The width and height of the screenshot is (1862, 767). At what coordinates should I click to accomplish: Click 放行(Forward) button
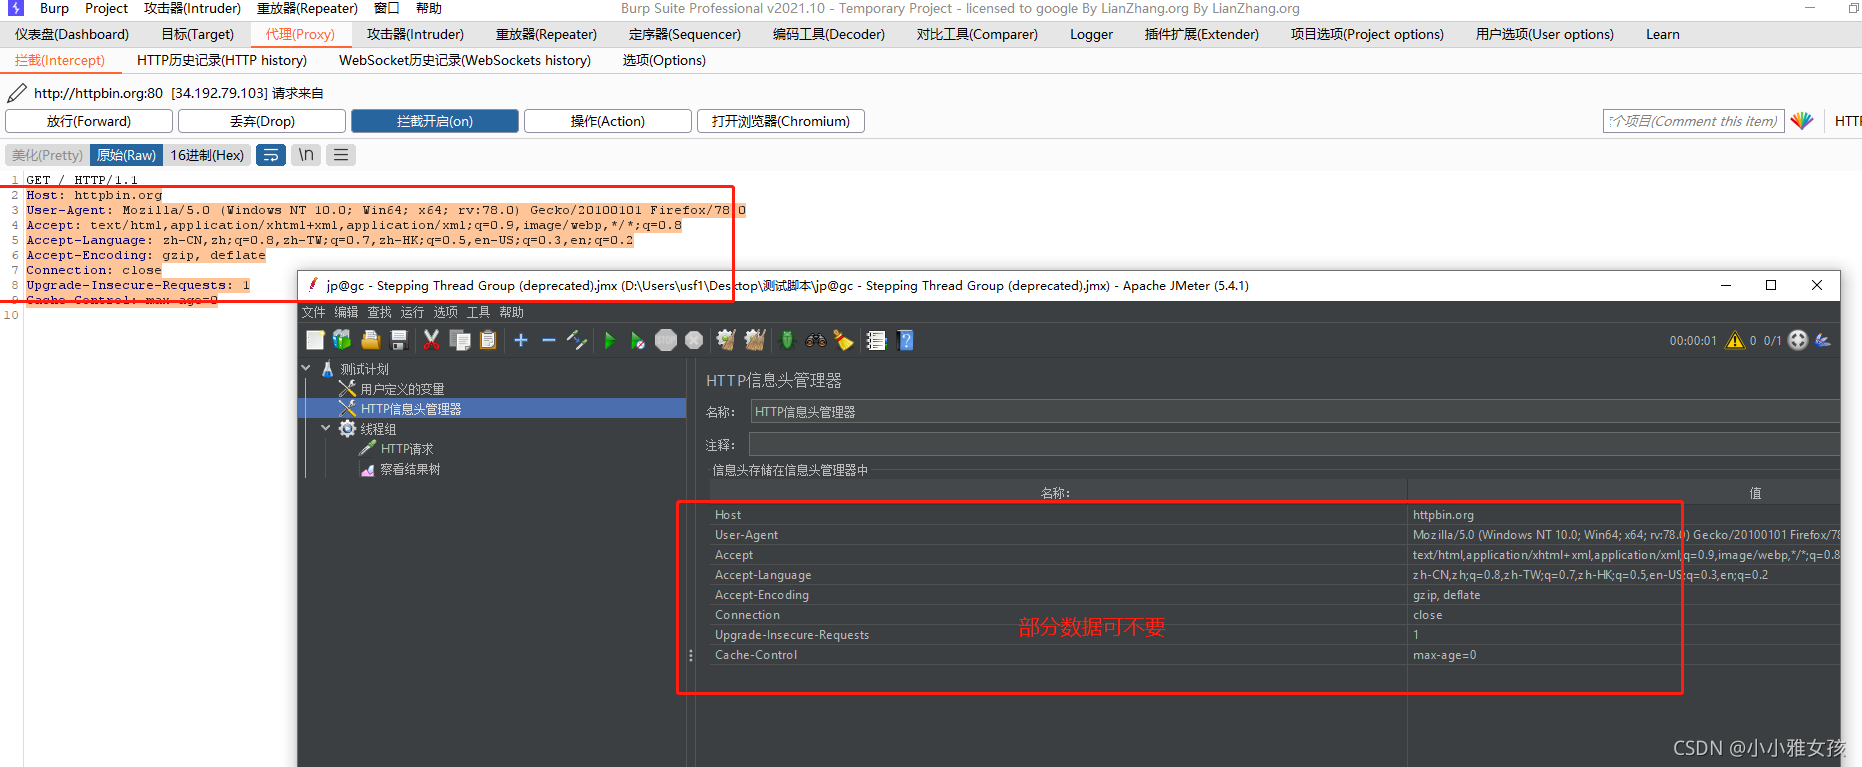[89, 121]
